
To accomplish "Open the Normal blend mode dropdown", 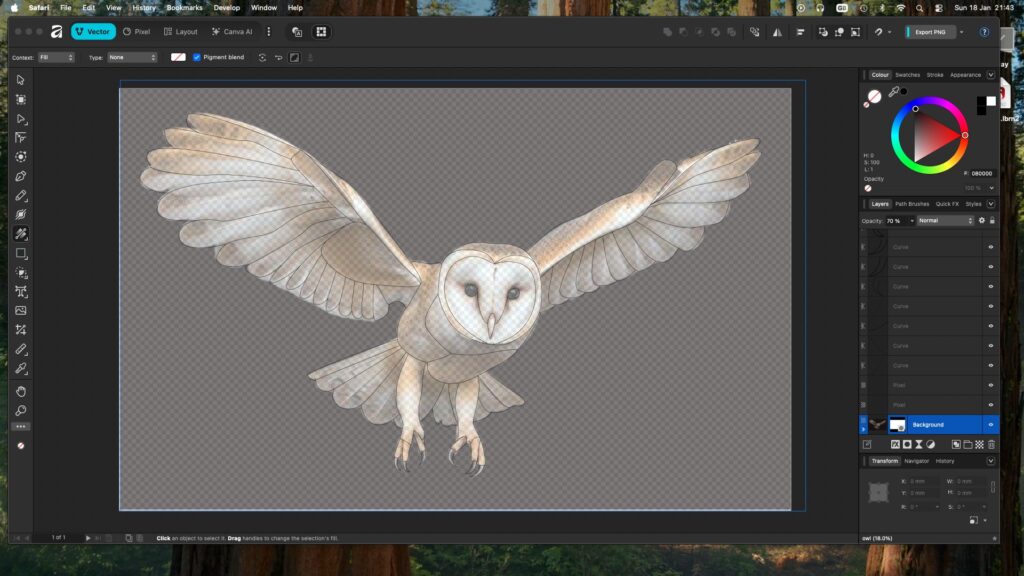I will (944, 220).
